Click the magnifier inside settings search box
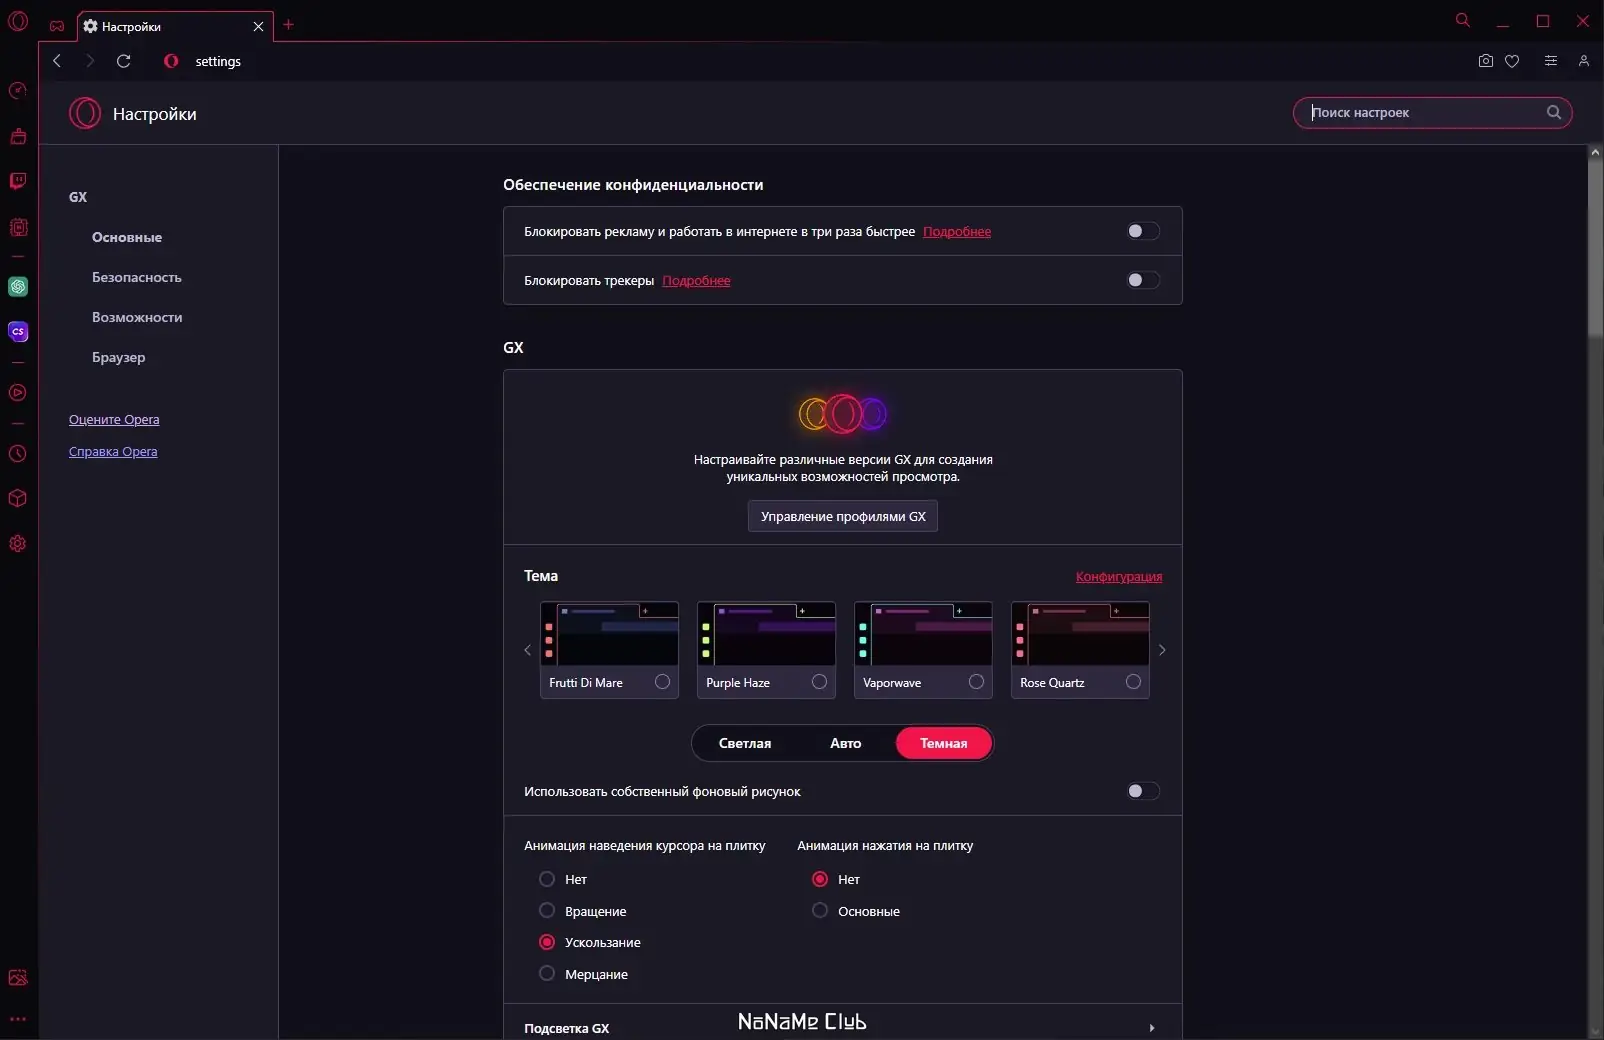This screenshot has height=1040, width=1604. click(x=1554, y=112)
